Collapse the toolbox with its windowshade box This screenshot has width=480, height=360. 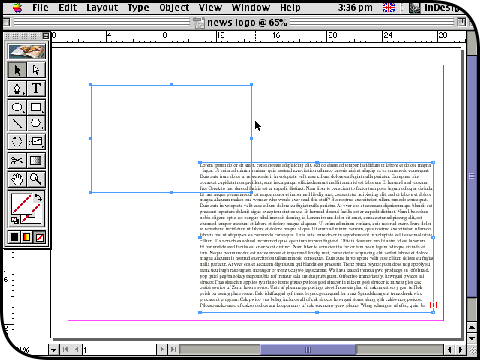pos(46,36)
